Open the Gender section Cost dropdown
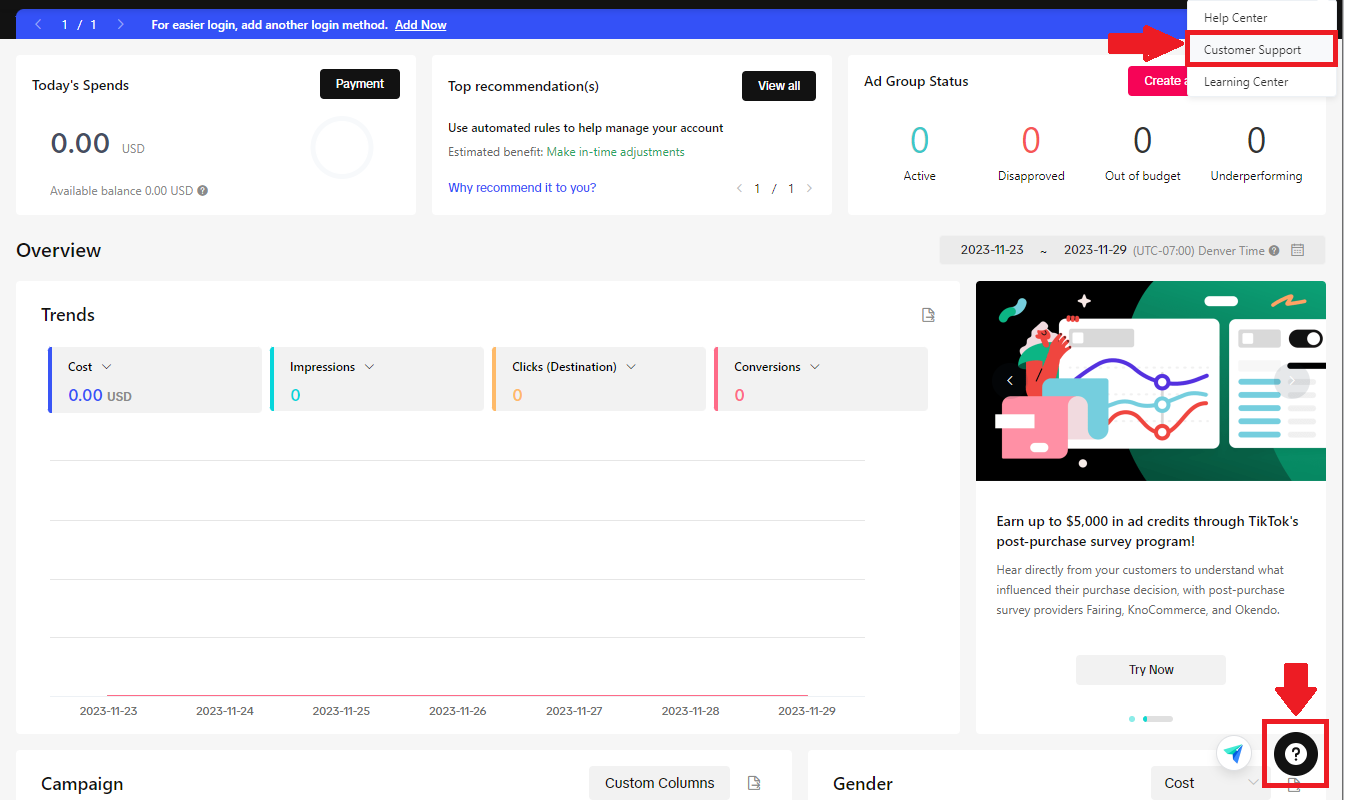This screenshot has height=800, width=1345. pos(1210,783)
